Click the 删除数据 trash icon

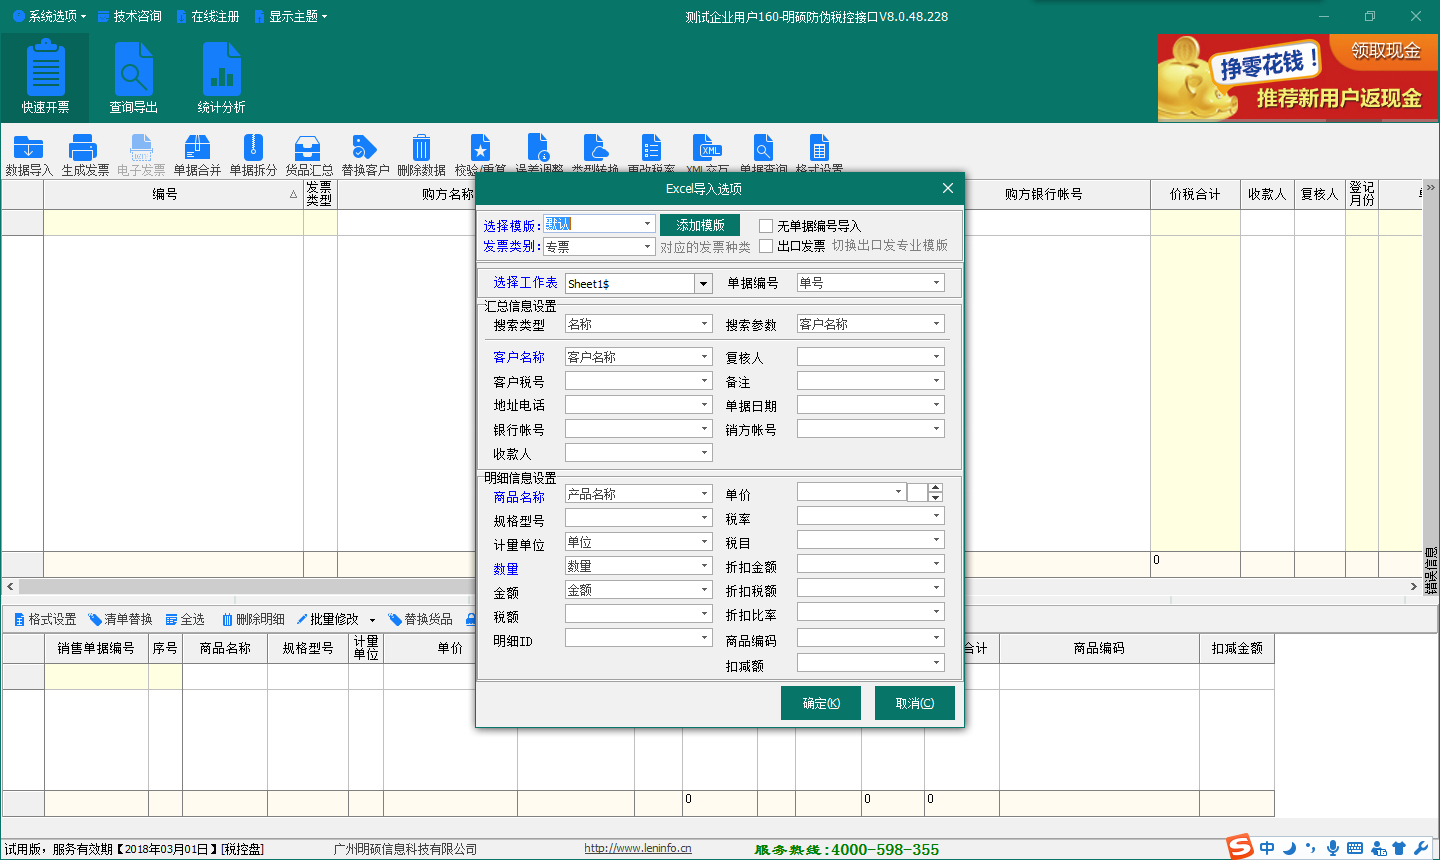click(421, 153)
